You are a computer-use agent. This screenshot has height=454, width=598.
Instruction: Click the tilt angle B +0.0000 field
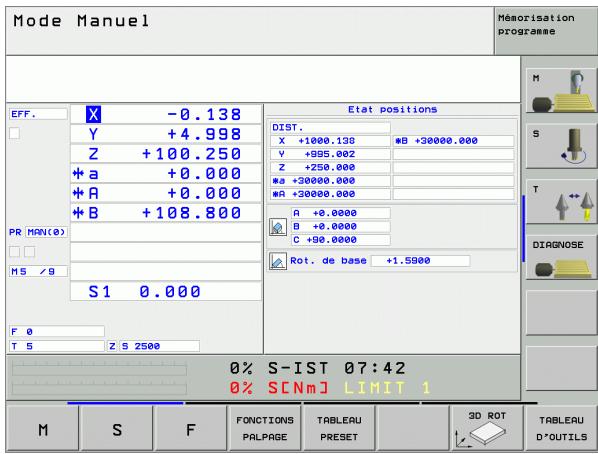point(341,226)
